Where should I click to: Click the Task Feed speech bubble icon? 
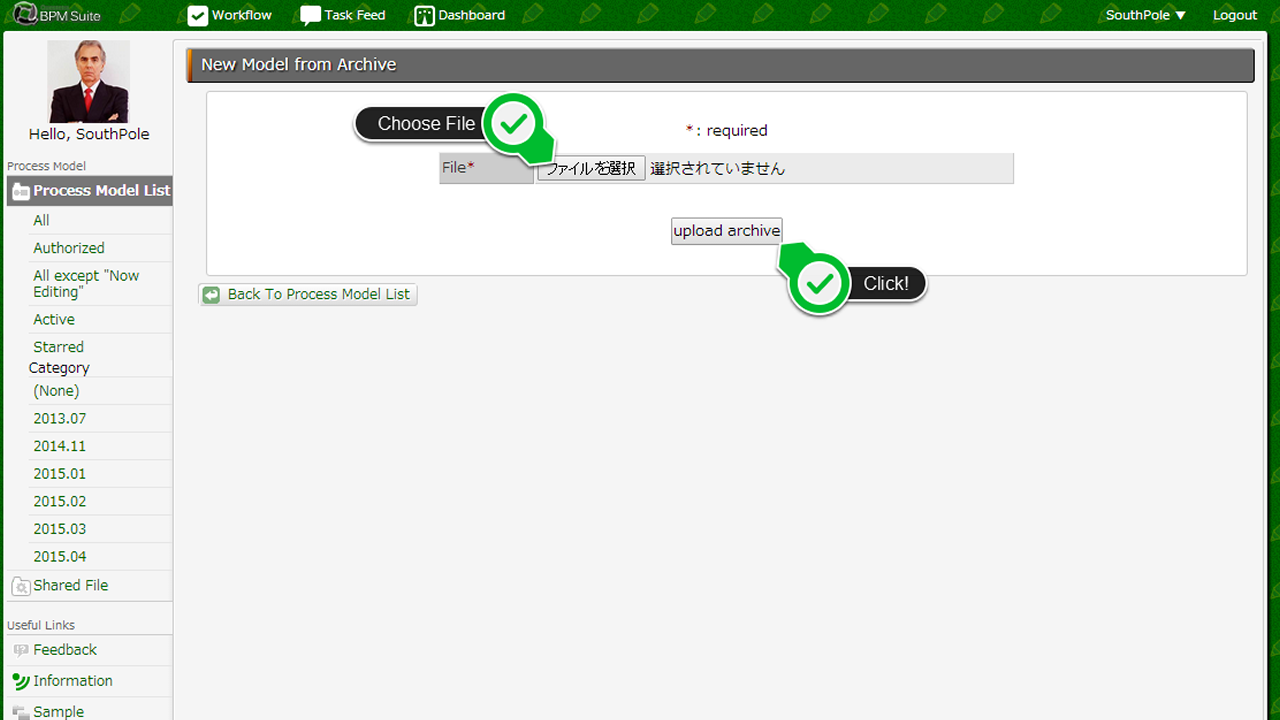[x=310, y=15]
